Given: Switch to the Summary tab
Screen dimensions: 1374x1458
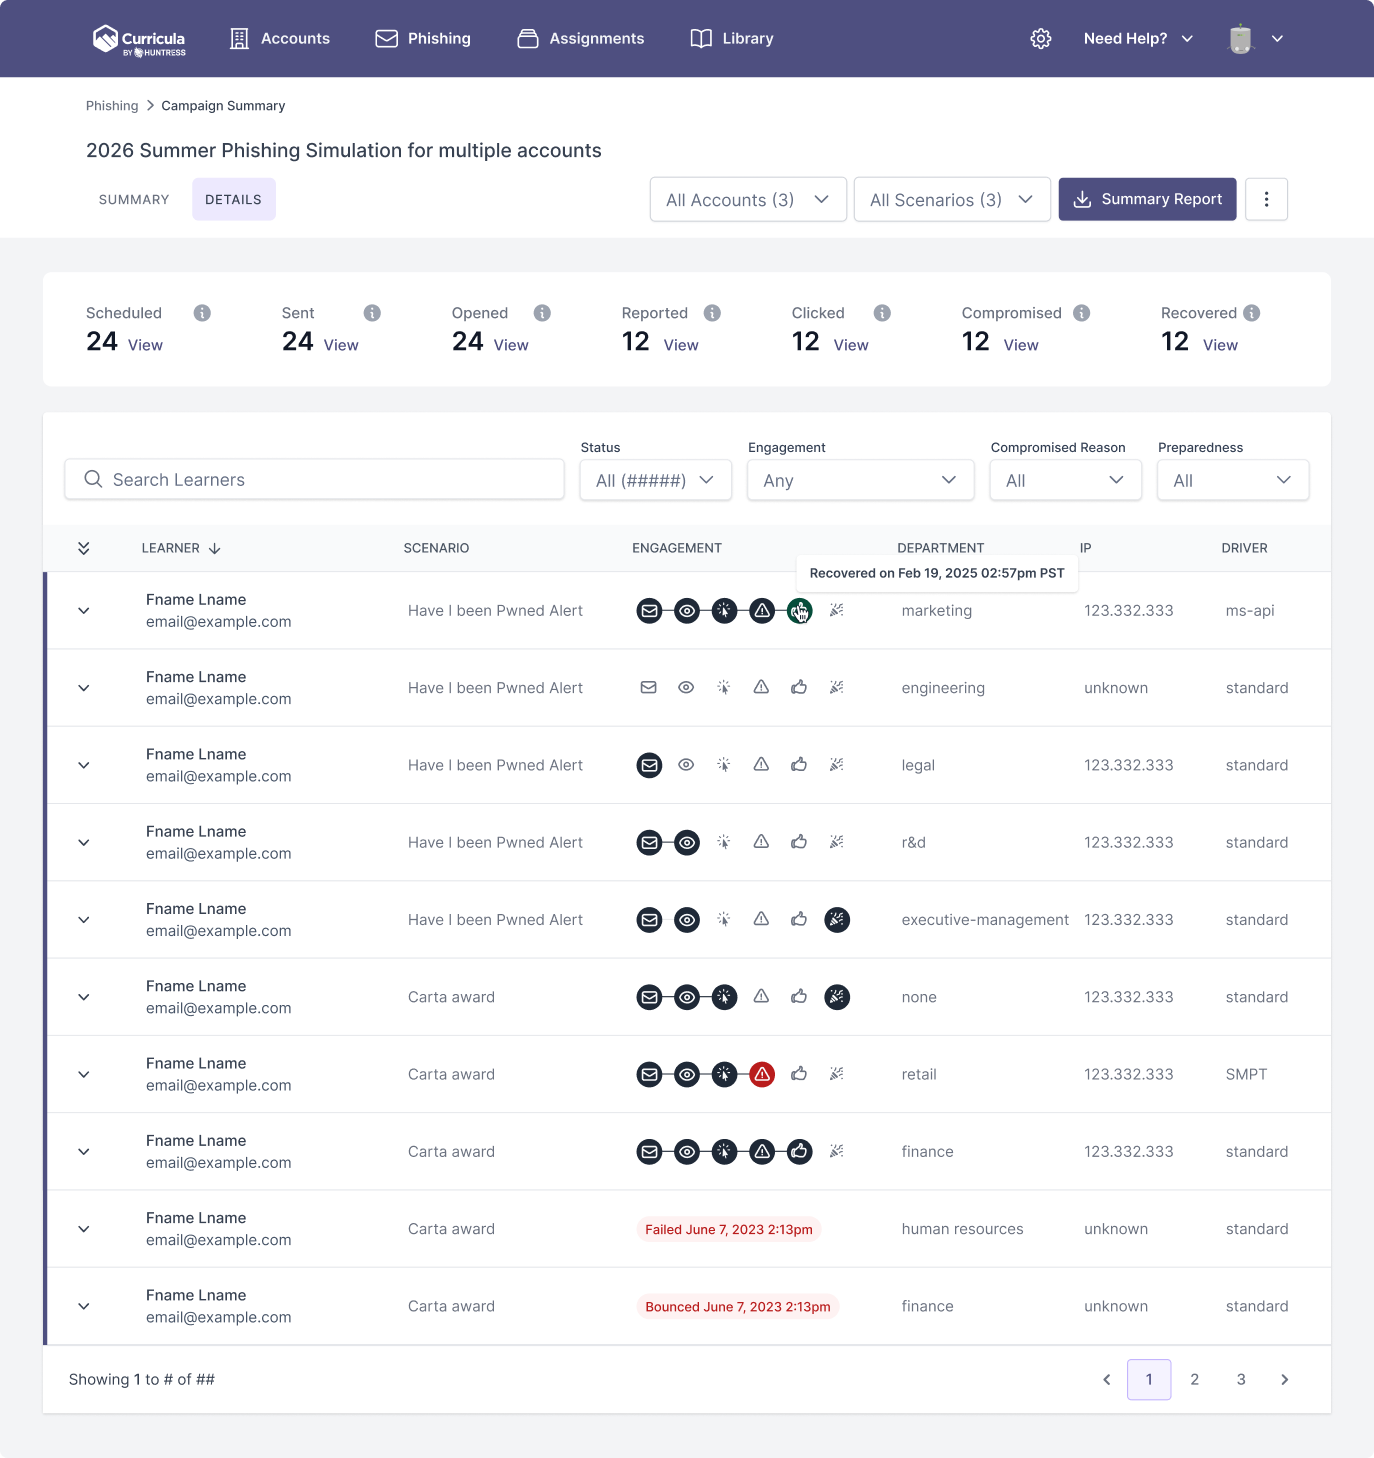Looking at the screenshot, I should [134, 200].
